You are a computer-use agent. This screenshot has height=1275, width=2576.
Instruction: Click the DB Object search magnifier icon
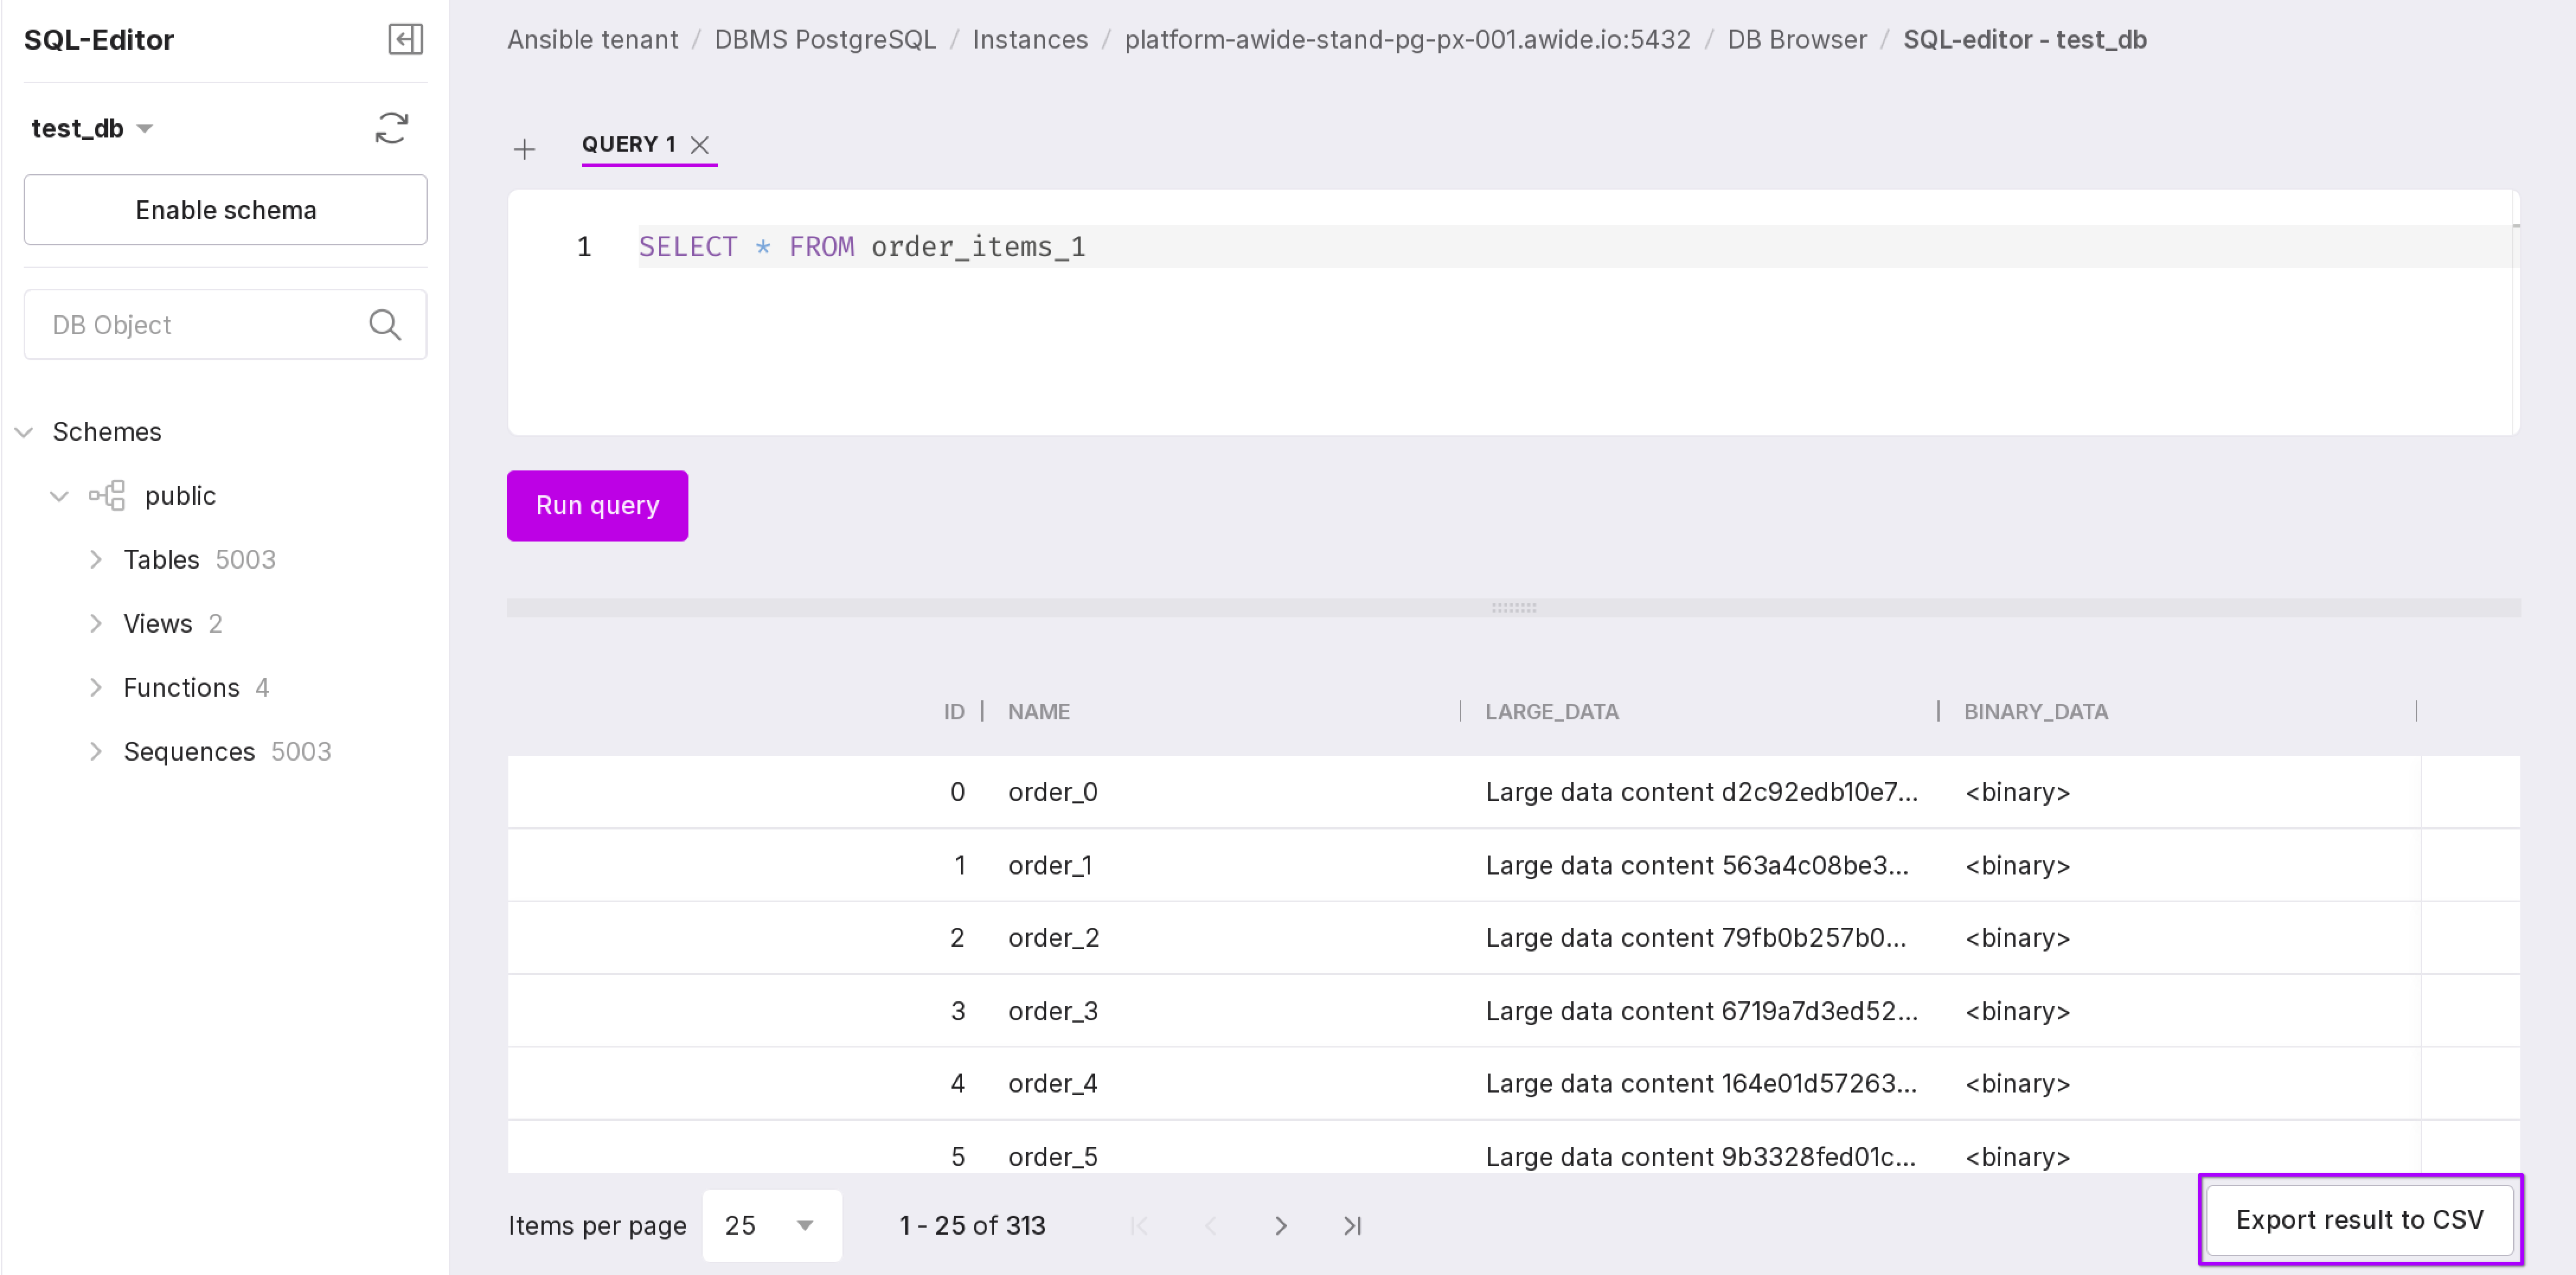click(384, 325)
